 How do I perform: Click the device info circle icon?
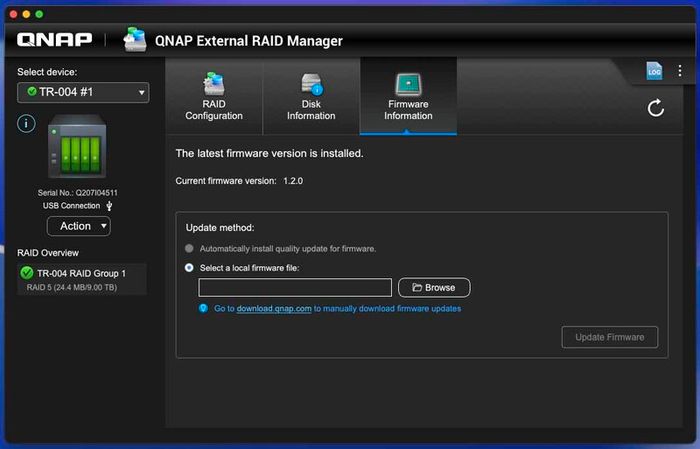26,123
